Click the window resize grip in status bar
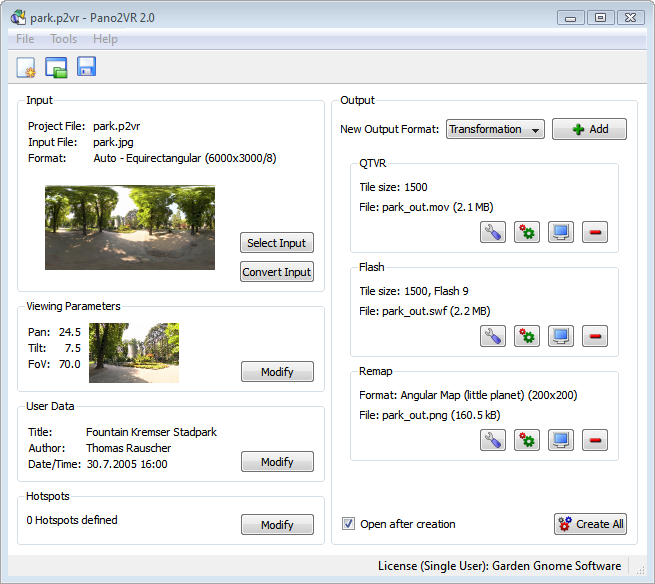Image resolution: width=655 pixels, height=584 pixels. coord(640,570)
